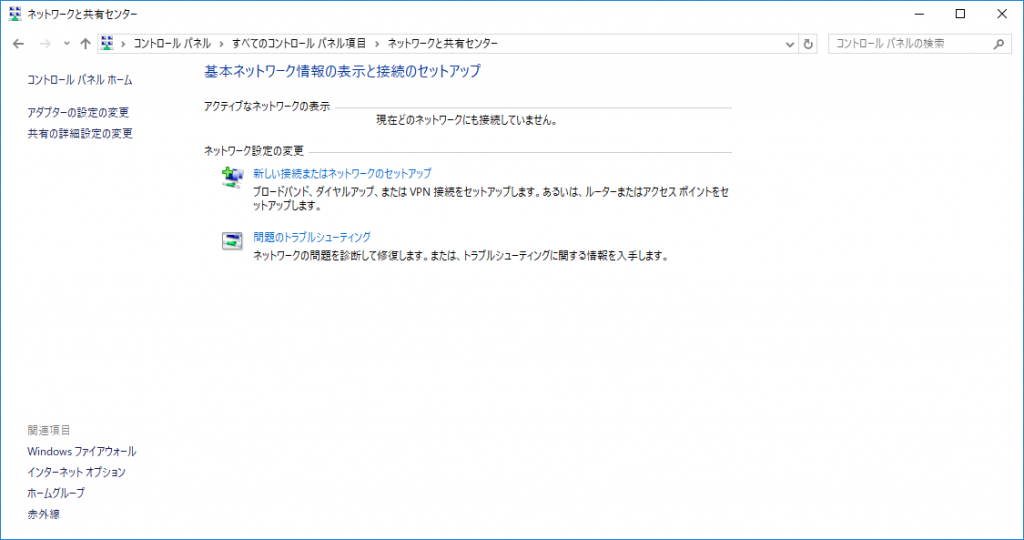Open the recent locations dropdown arrow
The image size is (1024, 540).
[66, 44]
